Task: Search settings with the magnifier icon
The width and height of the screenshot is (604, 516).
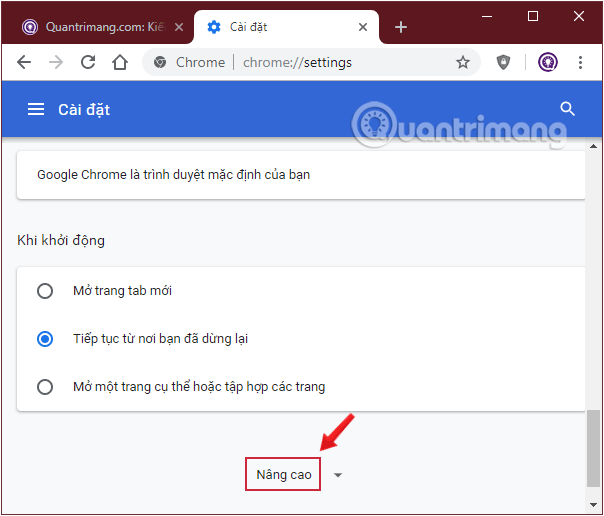Action: tap(567, 109)
